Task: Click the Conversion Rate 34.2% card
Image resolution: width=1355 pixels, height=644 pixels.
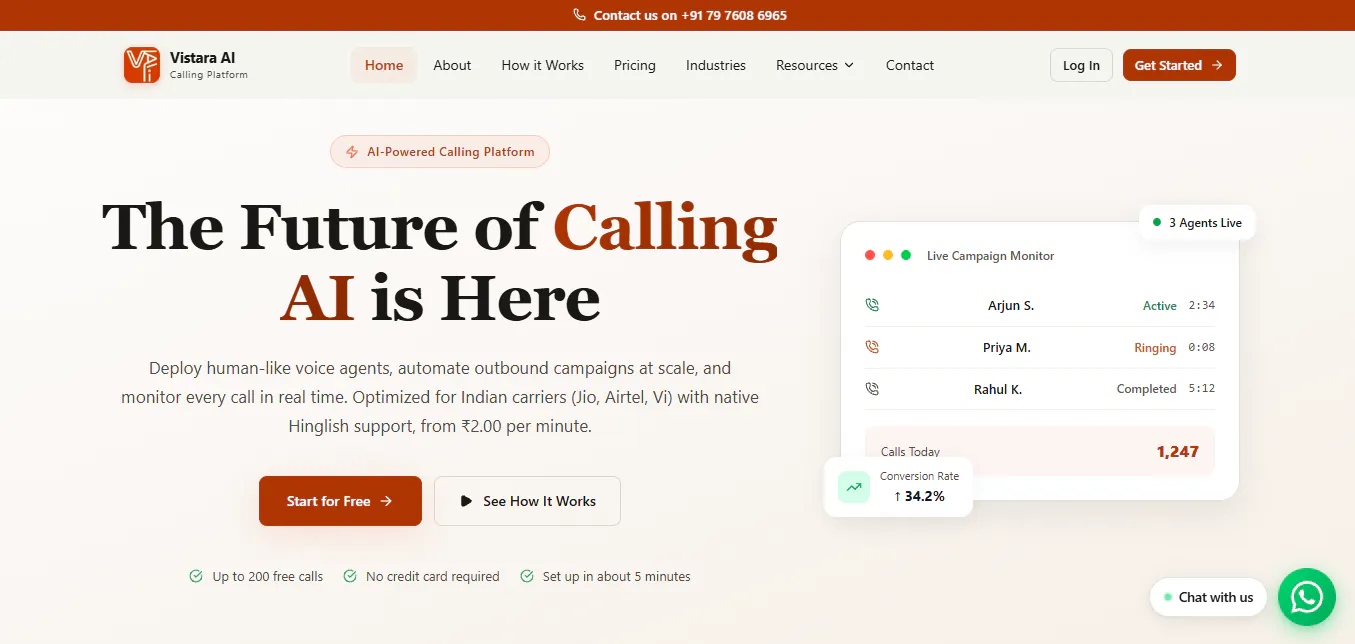Action: click(x=898, y=487)
